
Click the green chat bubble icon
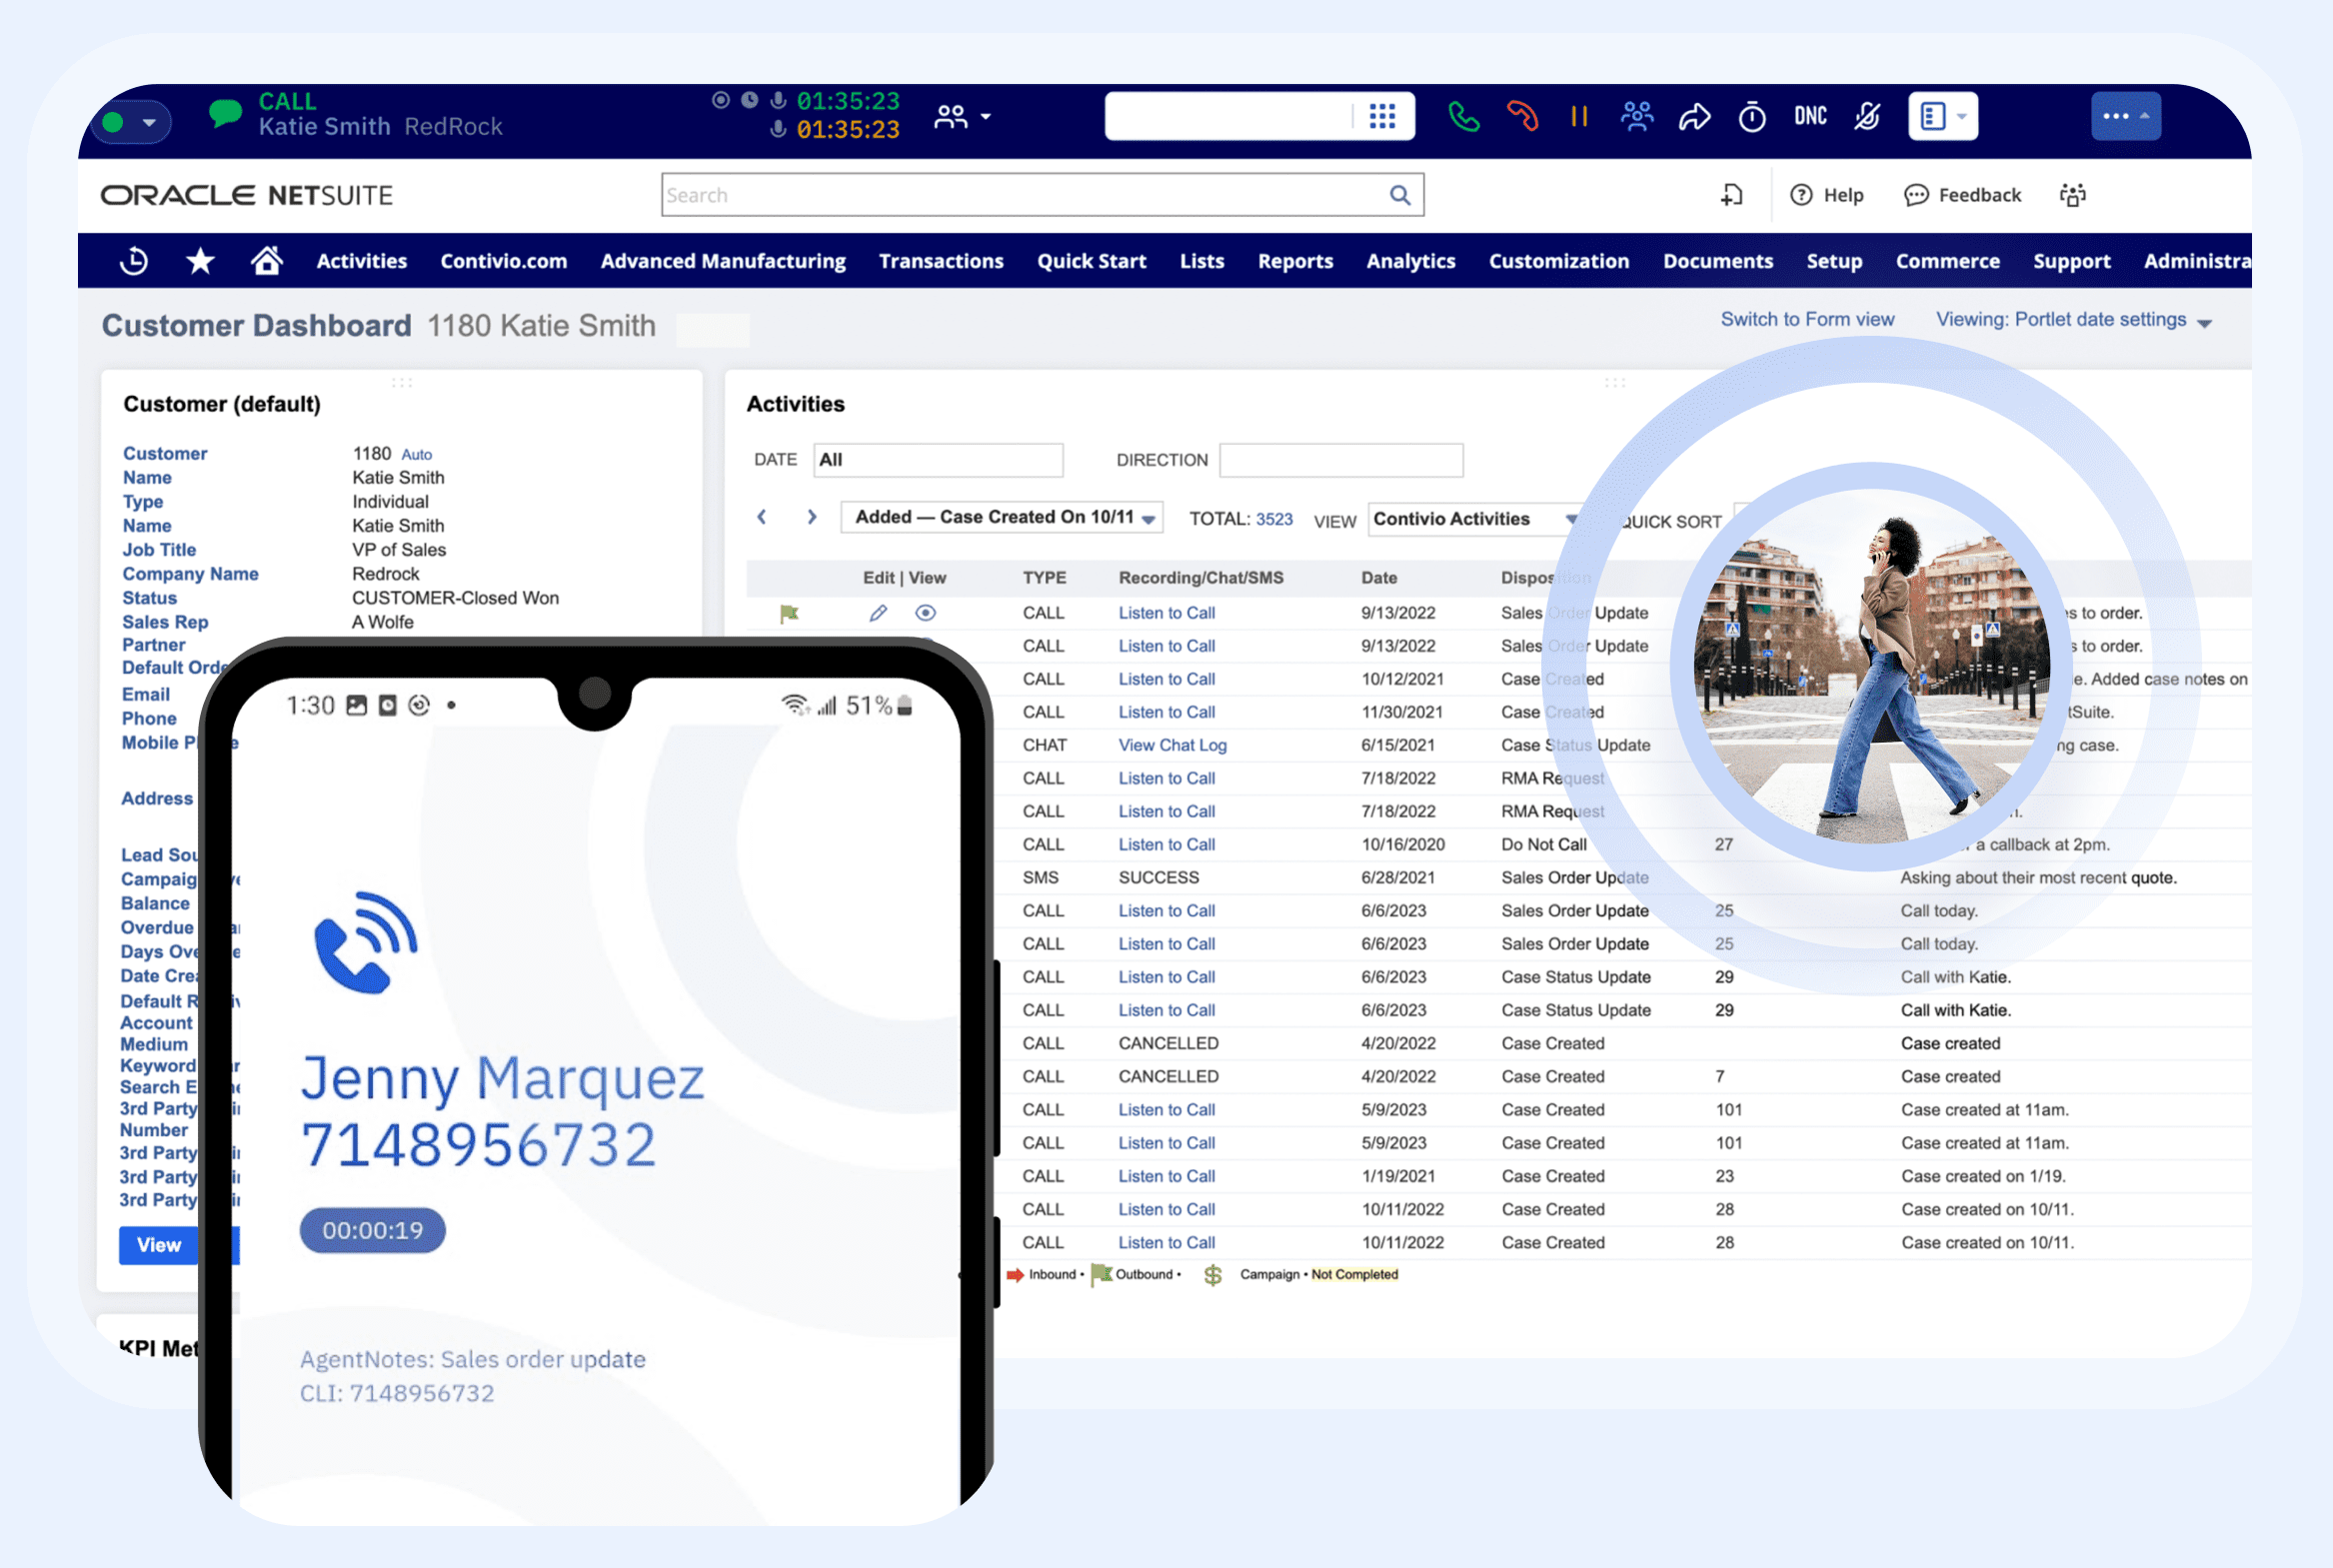(x=225, y=113)
